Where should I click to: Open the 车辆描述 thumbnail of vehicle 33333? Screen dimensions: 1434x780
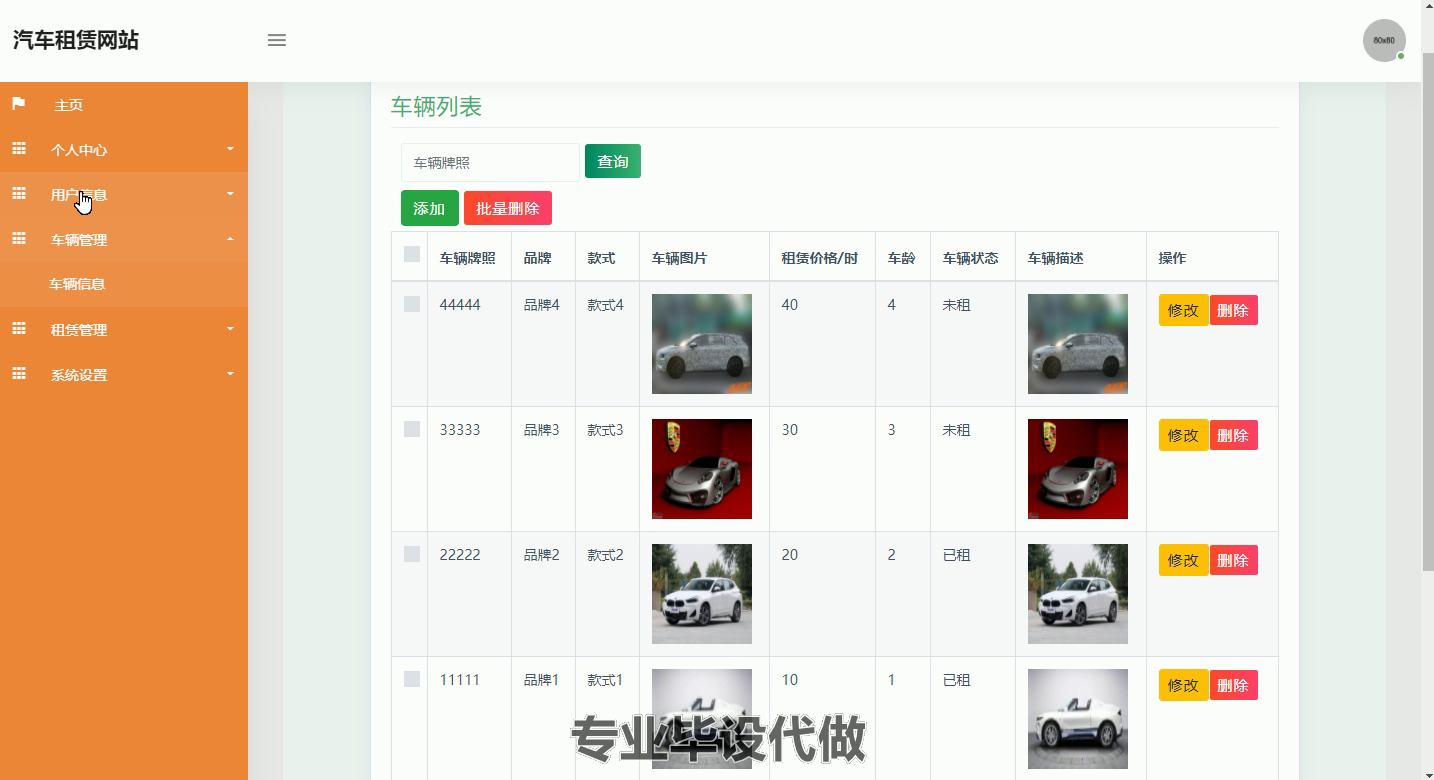click(1078, 469)
